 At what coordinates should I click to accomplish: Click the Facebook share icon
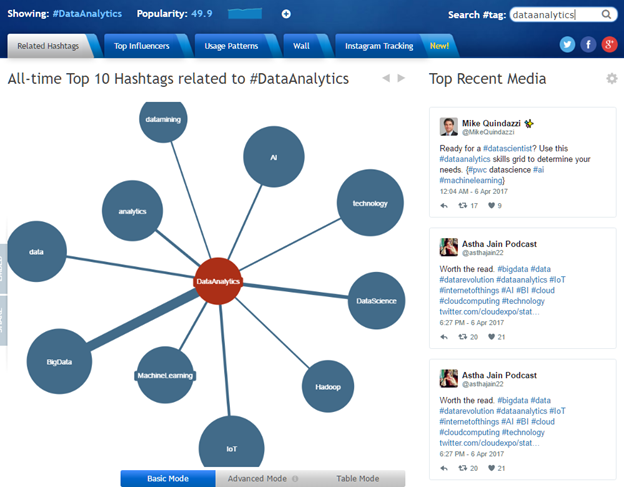tap(588, 45)
